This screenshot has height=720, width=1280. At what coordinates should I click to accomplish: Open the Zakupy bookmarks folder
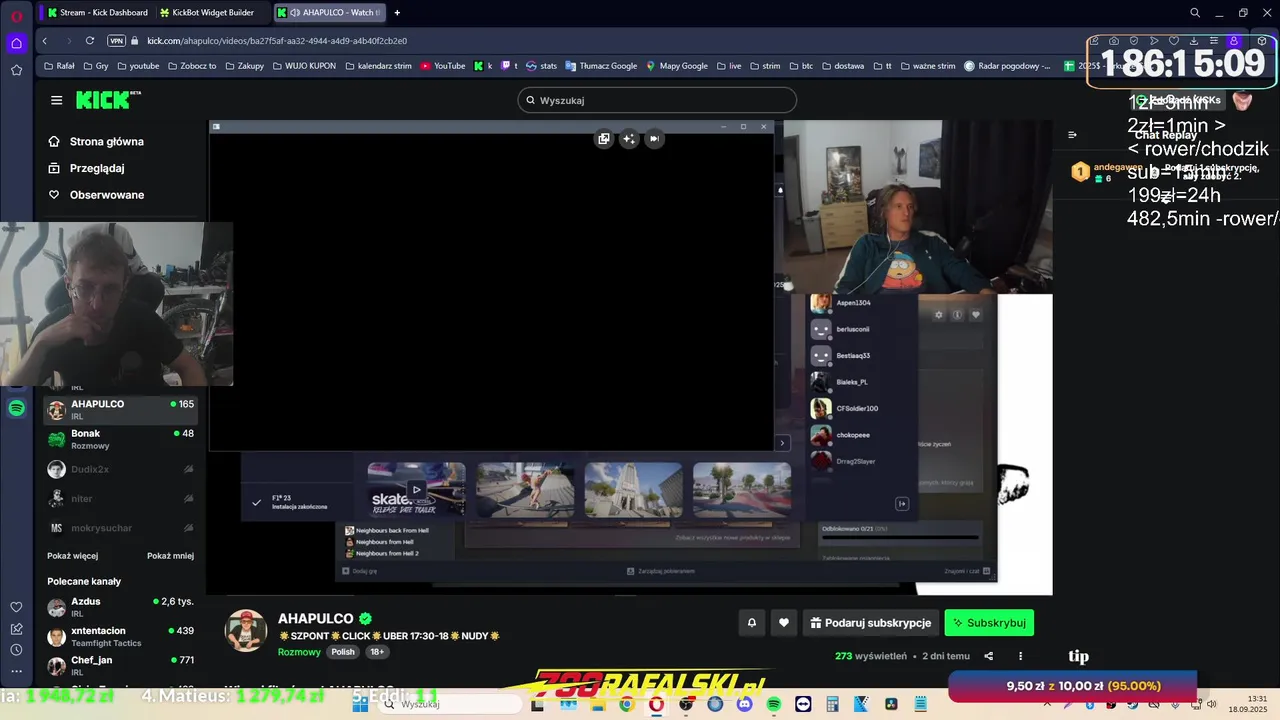click(245, 66)
